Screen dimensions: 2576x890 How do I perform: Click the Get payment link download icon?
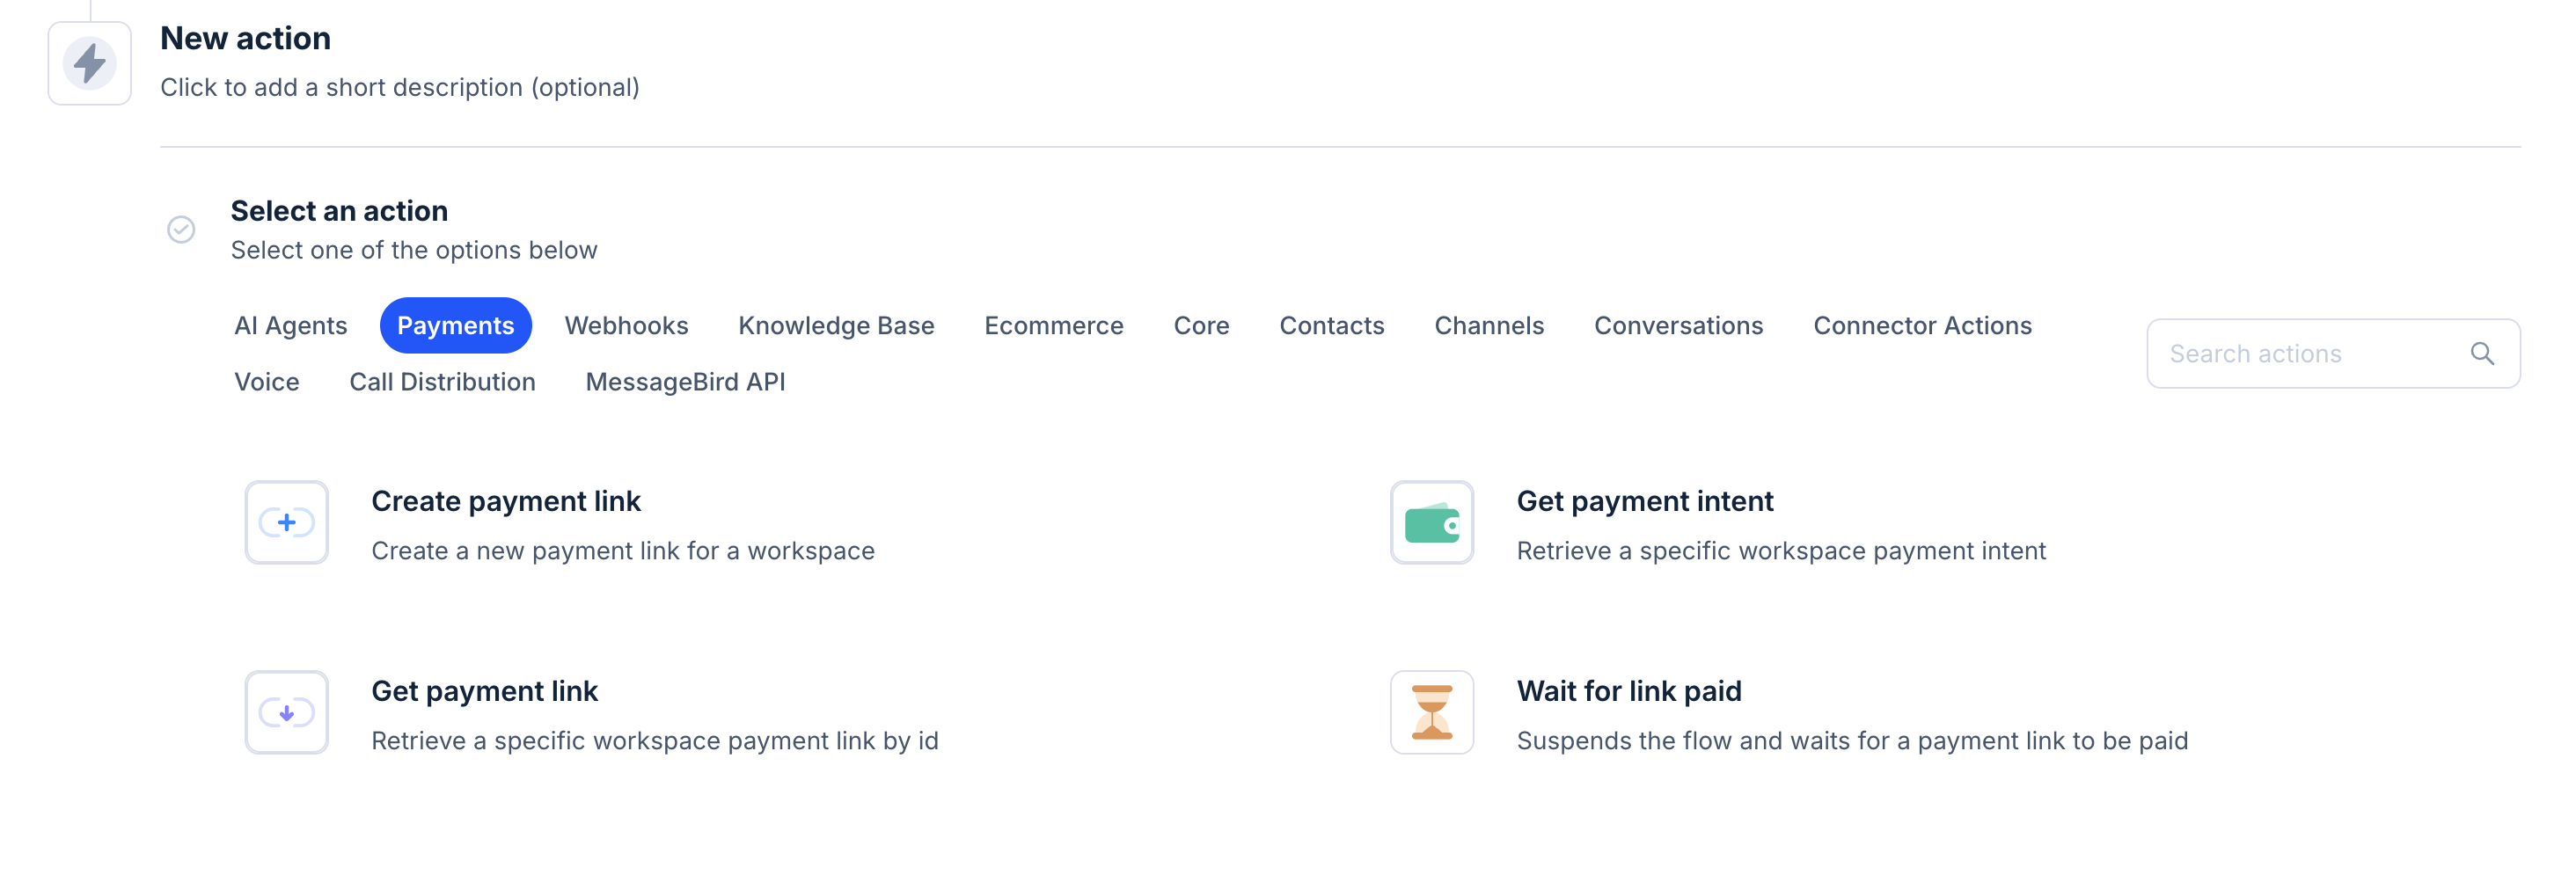(x=287, y=712)
